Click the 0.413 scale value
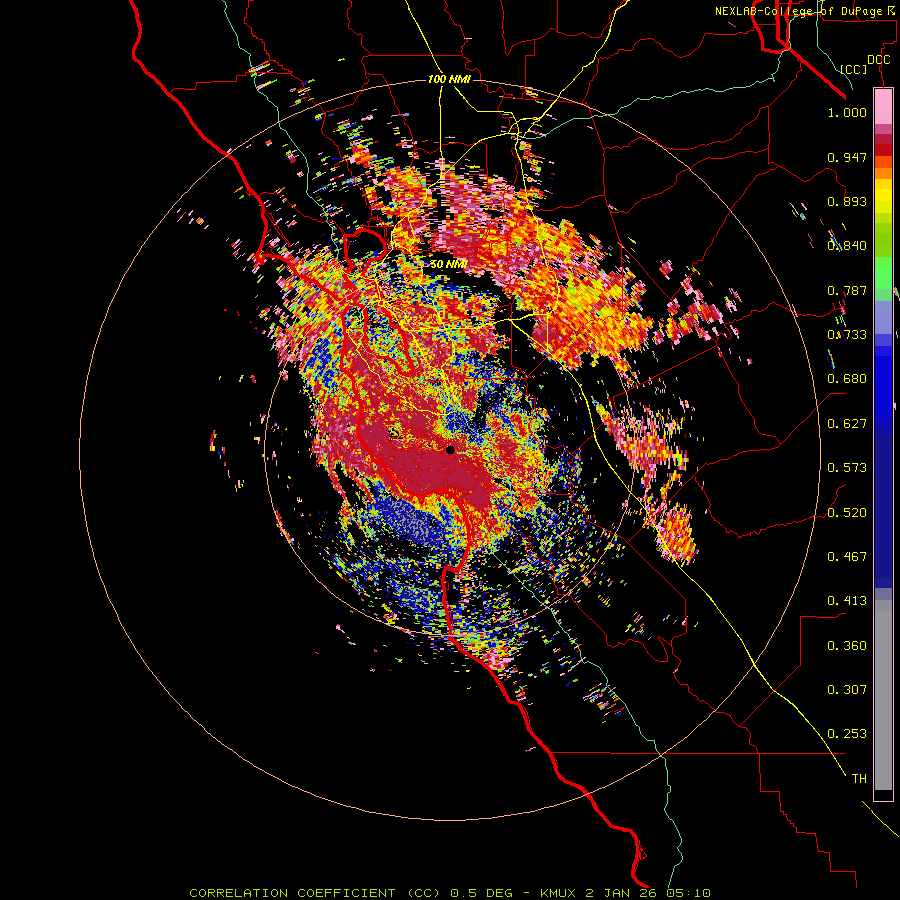Viewport: 900px width, 900px height. pos(847,601)
